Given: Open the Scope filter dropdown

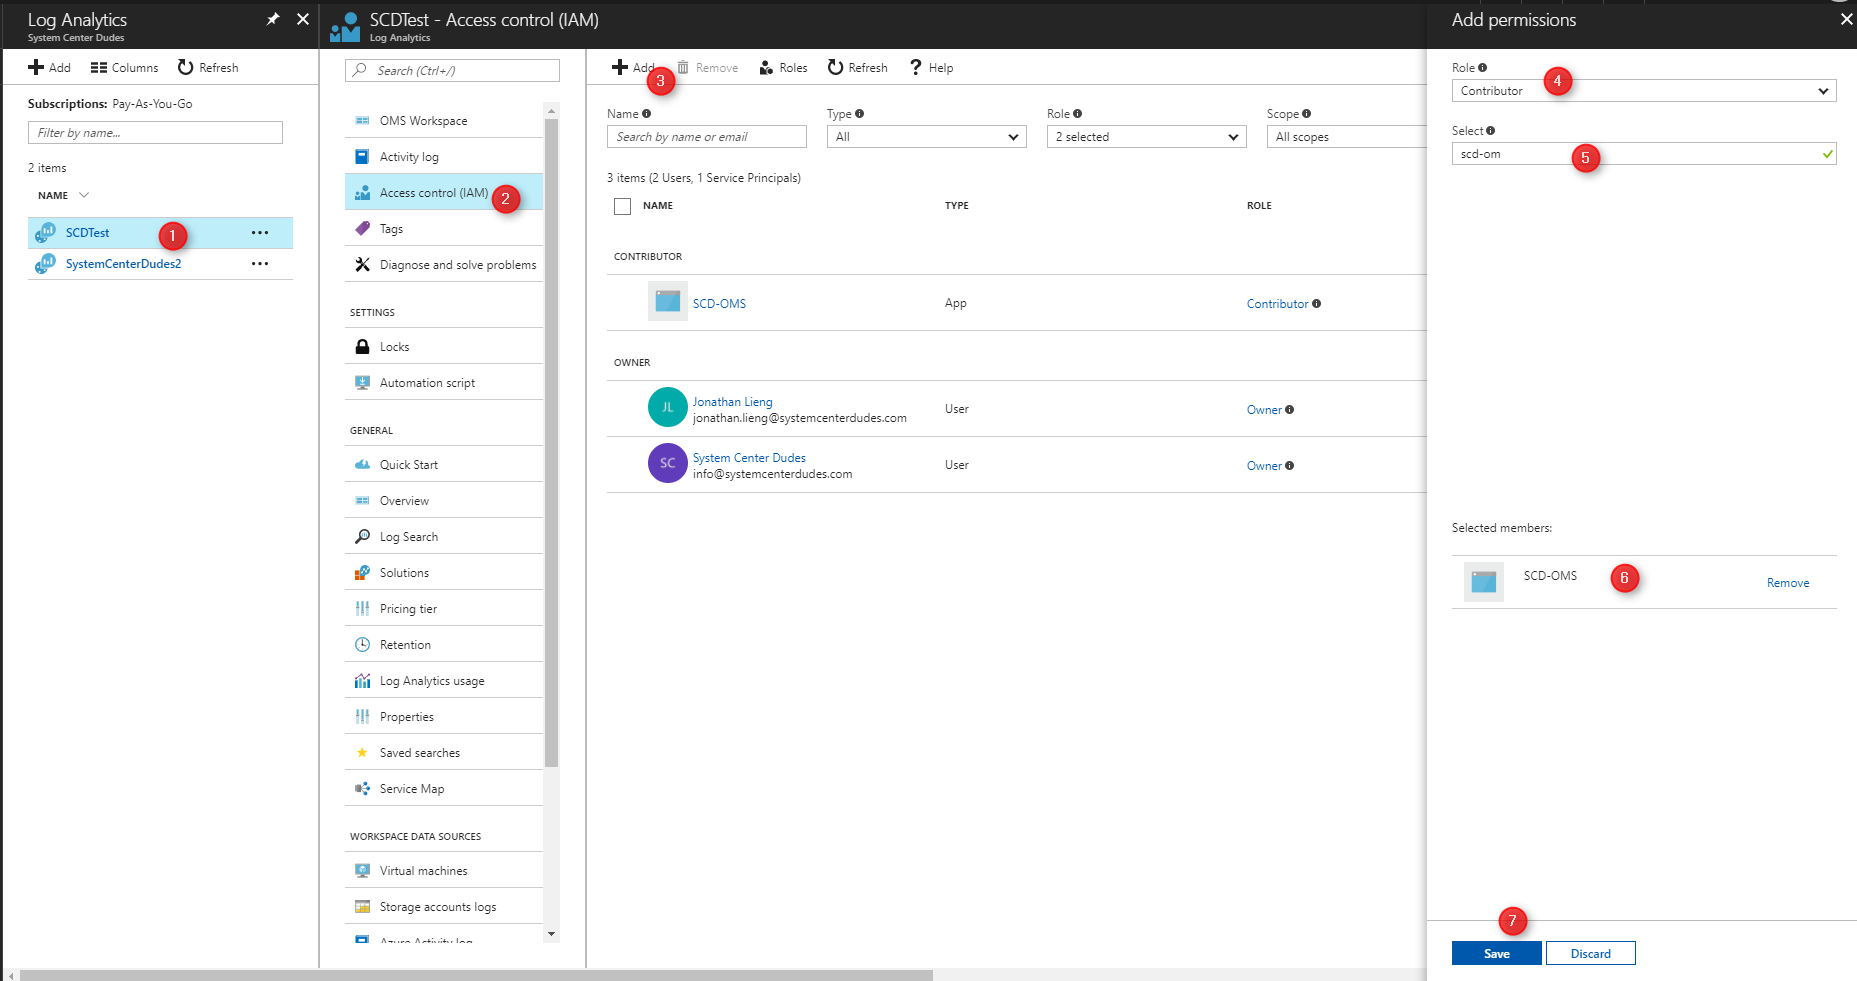Looking at the screenshot, I should coord(1346,137).
